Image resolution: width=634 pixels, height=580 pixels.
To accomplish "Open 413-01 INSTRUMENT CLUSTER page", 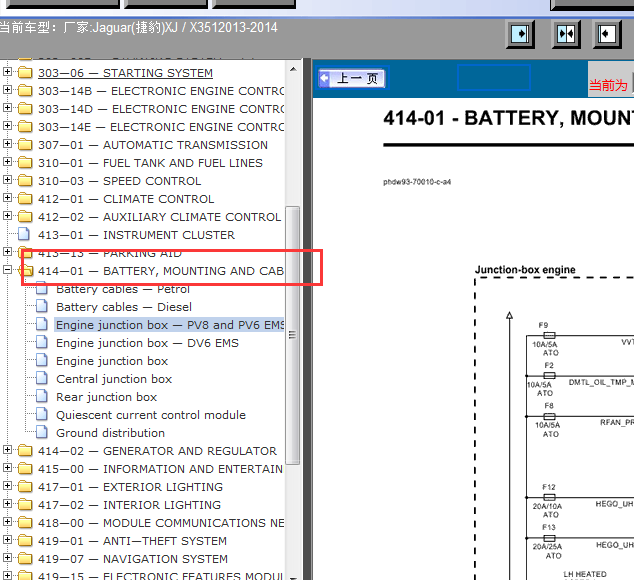I will 136,235.
